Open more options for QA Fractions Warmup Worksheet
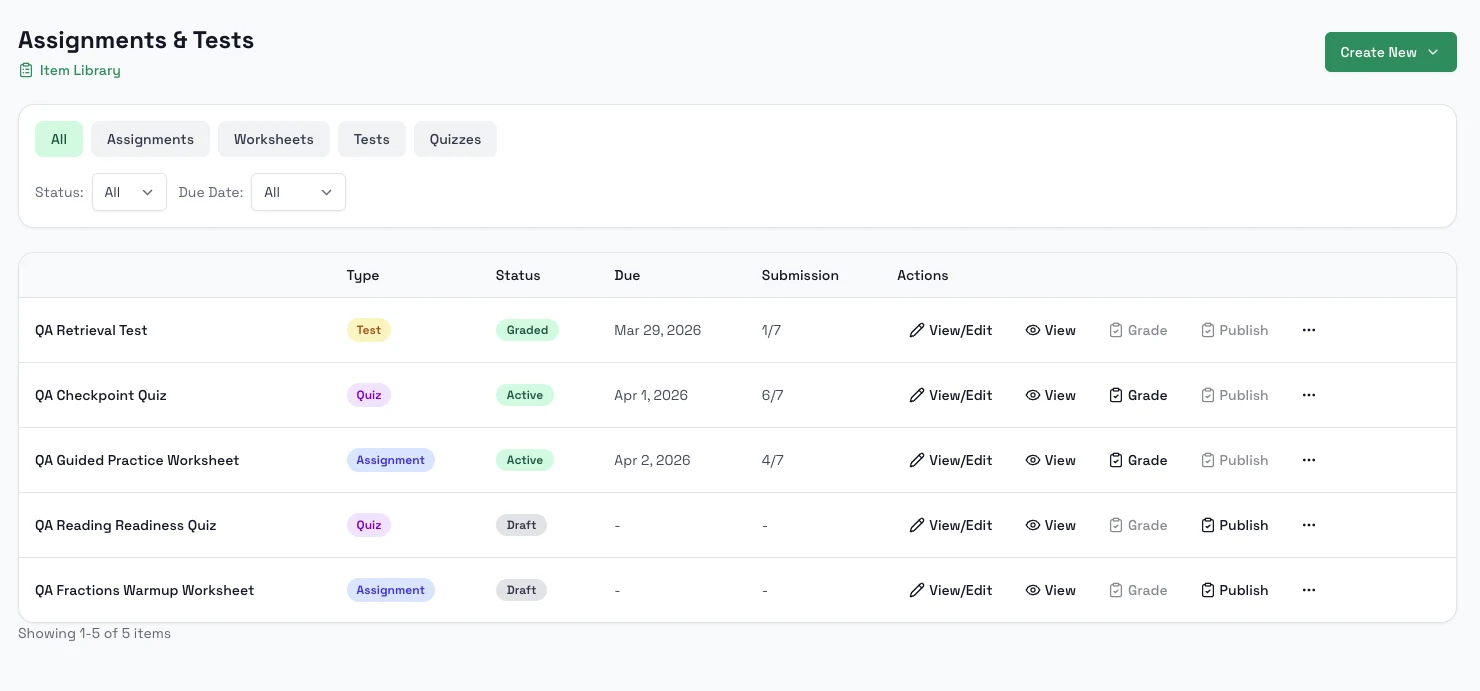Screen dimensions: 1480x691 (x=1309, y=590)
